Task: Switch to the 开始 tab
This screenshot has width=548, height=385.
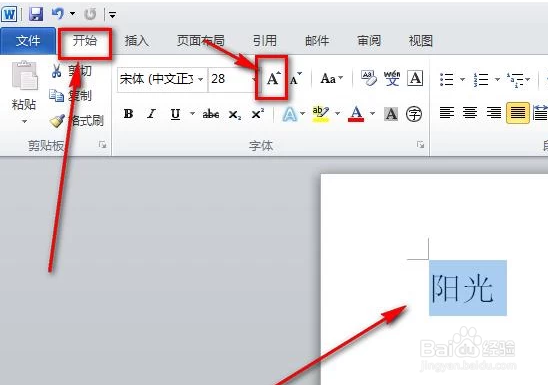Action: point(85,41)
